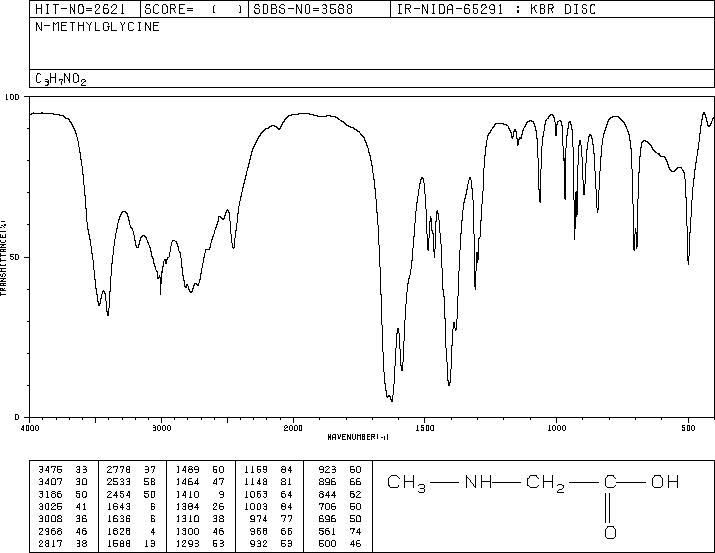This screenshot has height=553, width=715.
Task: Select the C3H7NO2 molecular formula
Action: click(x=61, y=79)
